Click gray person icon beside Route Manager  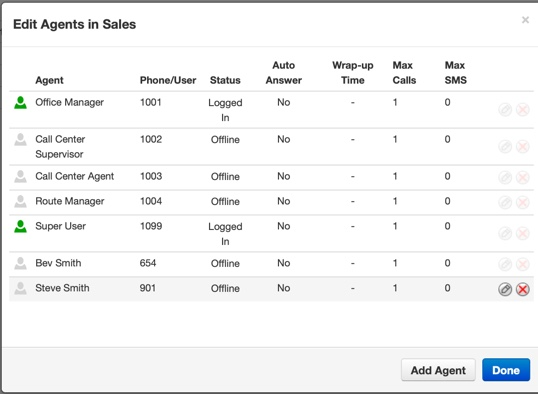[x=20, y=201]
